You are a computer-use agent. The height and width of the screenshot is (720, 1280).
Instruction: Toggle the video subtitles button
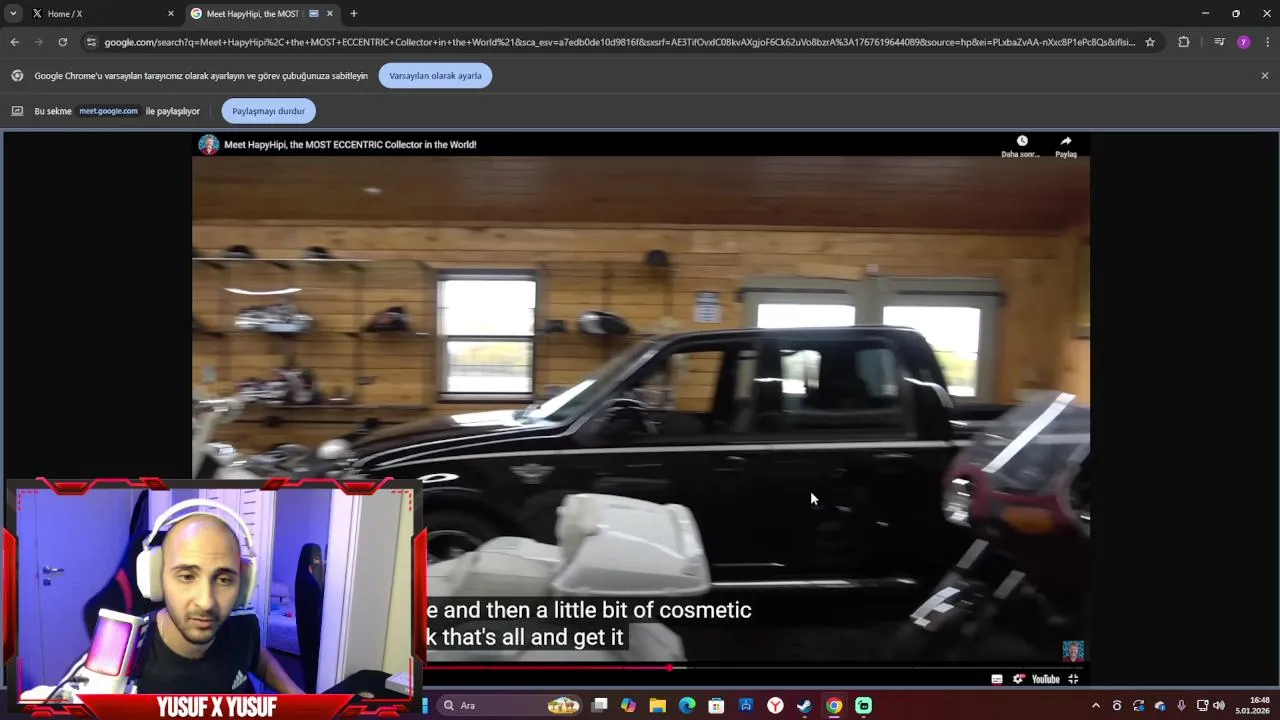[x=997, y=679]
